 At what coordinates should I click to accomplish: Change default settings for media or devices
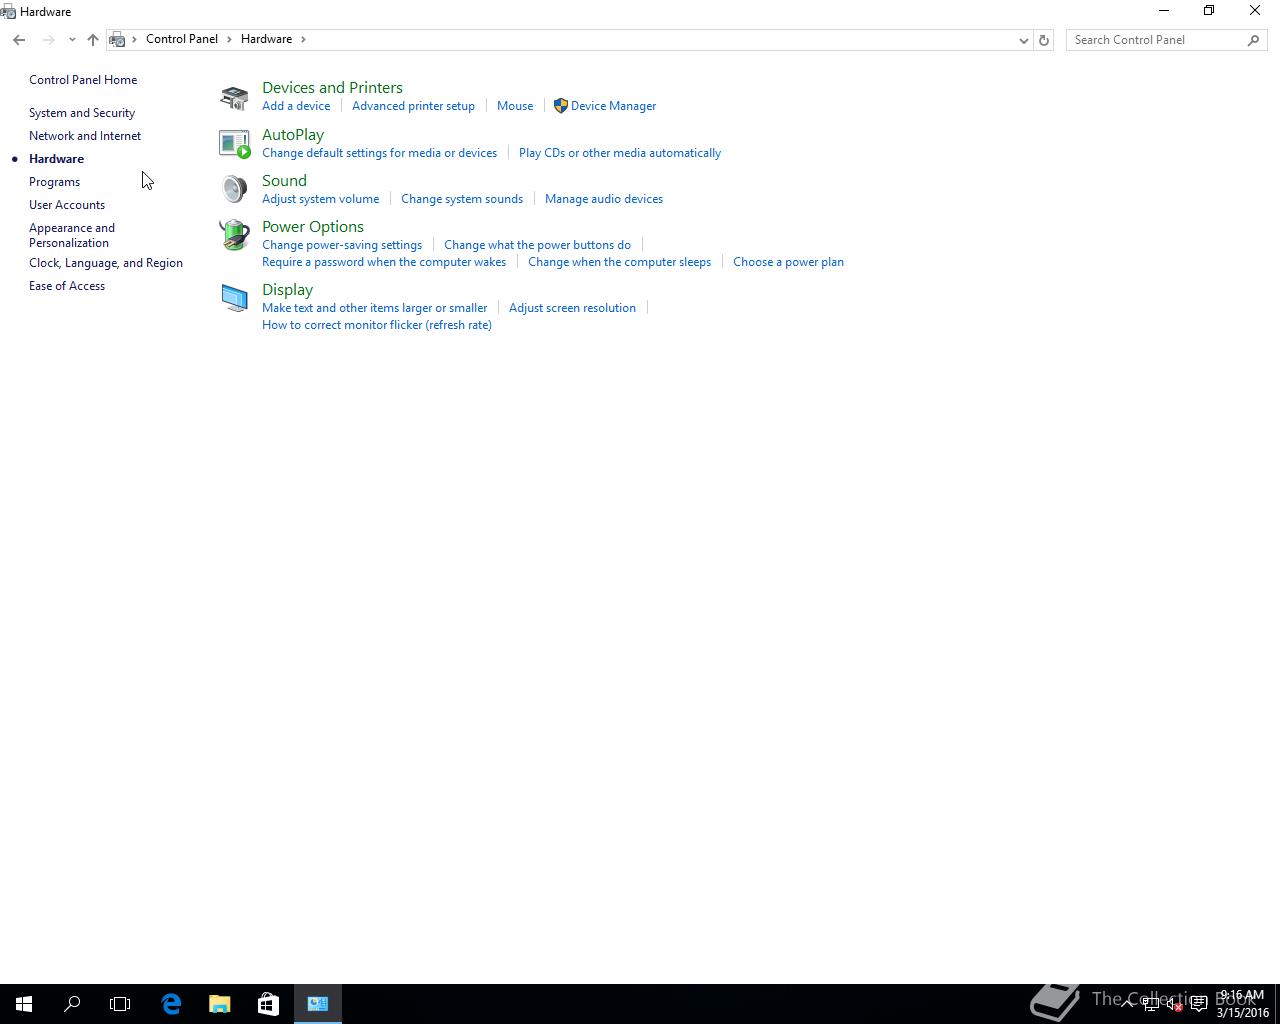pyautogui.click(x=379, y=153)
